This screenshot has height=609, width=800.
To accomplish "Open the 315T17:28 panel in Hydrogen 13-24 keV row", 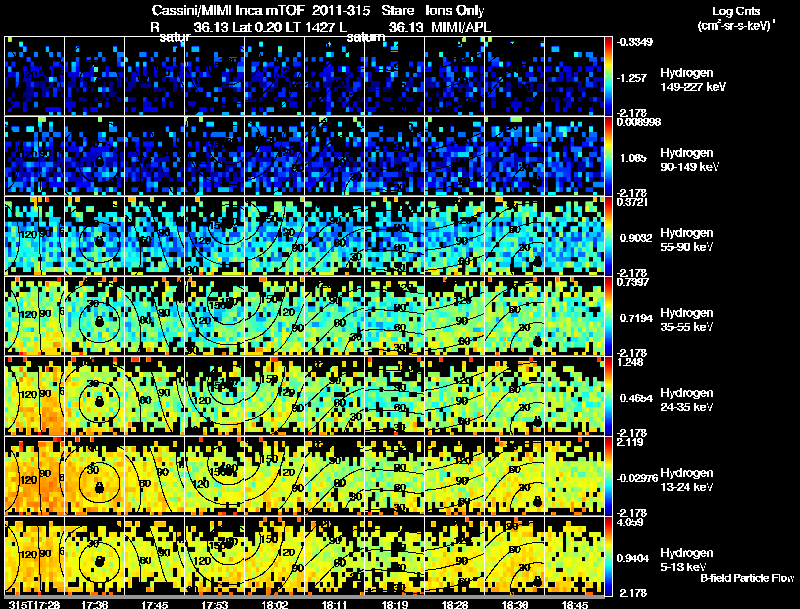I will [x=35, y=476].
